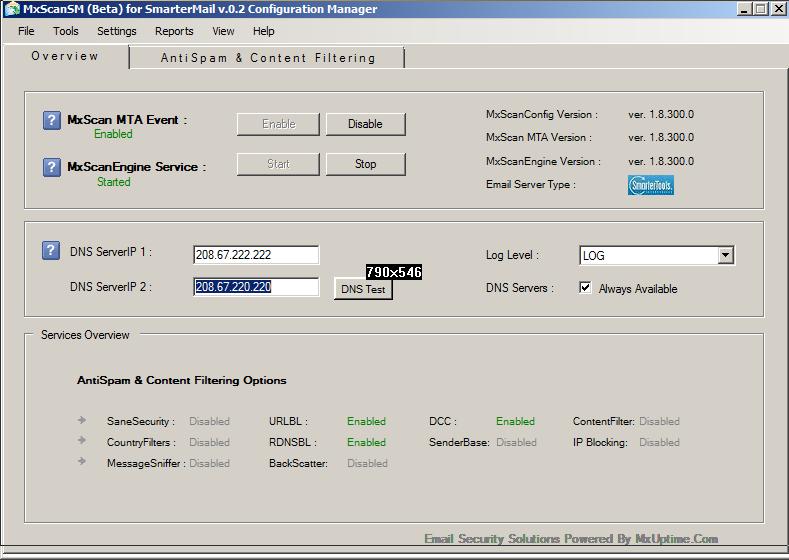Click the DCC Enabled status
Screen dimensions: 789x560
[x=515, y=422]
